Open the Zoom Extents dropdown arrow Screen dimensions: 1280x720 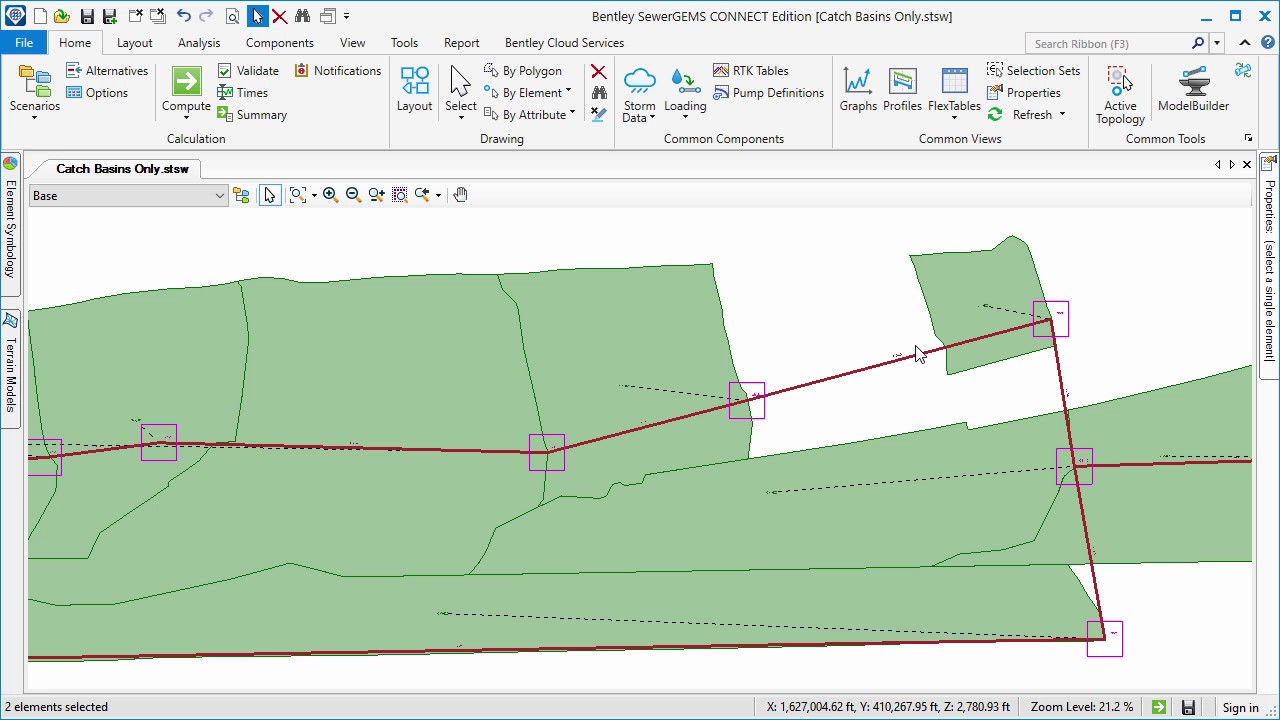coord(314,195)
